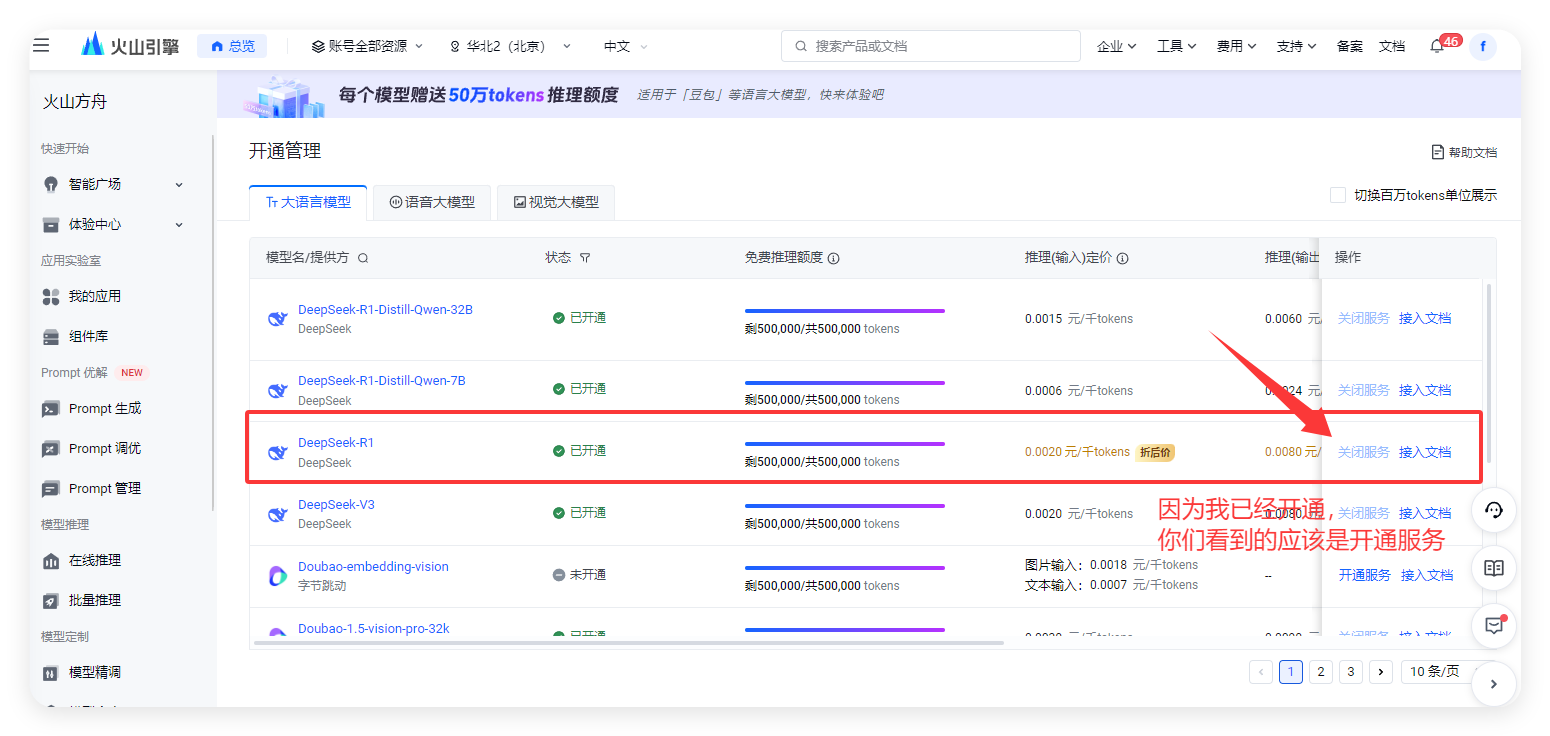1550x736 pixels.
Task: Click the Doubao-embedding-vision quota progress bar
Action: pyautogui.click(x=845, y=568)
